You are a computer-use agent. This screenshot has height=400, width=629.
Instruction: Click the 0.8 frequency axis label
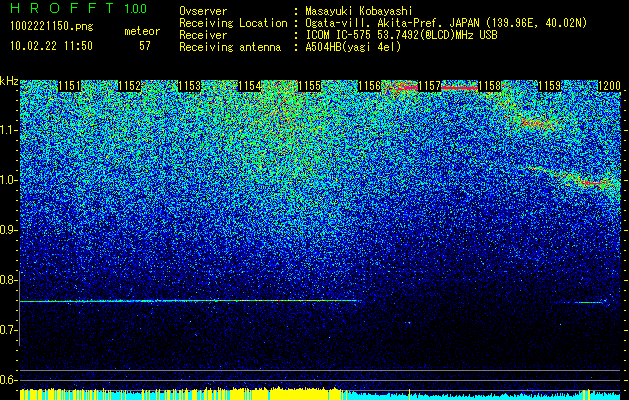8,280
